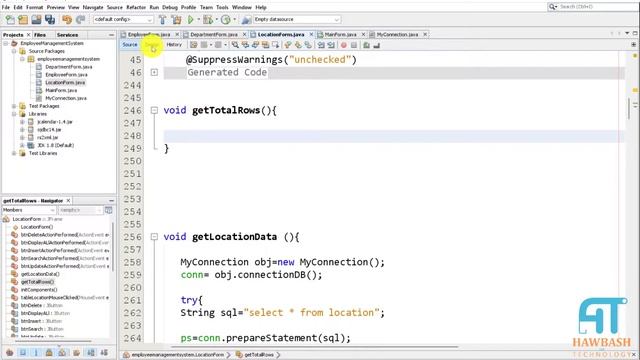Screen dimensions: 640x360
Task: Select getLocationData() in the Navigator list
Action: pos(40,274)
